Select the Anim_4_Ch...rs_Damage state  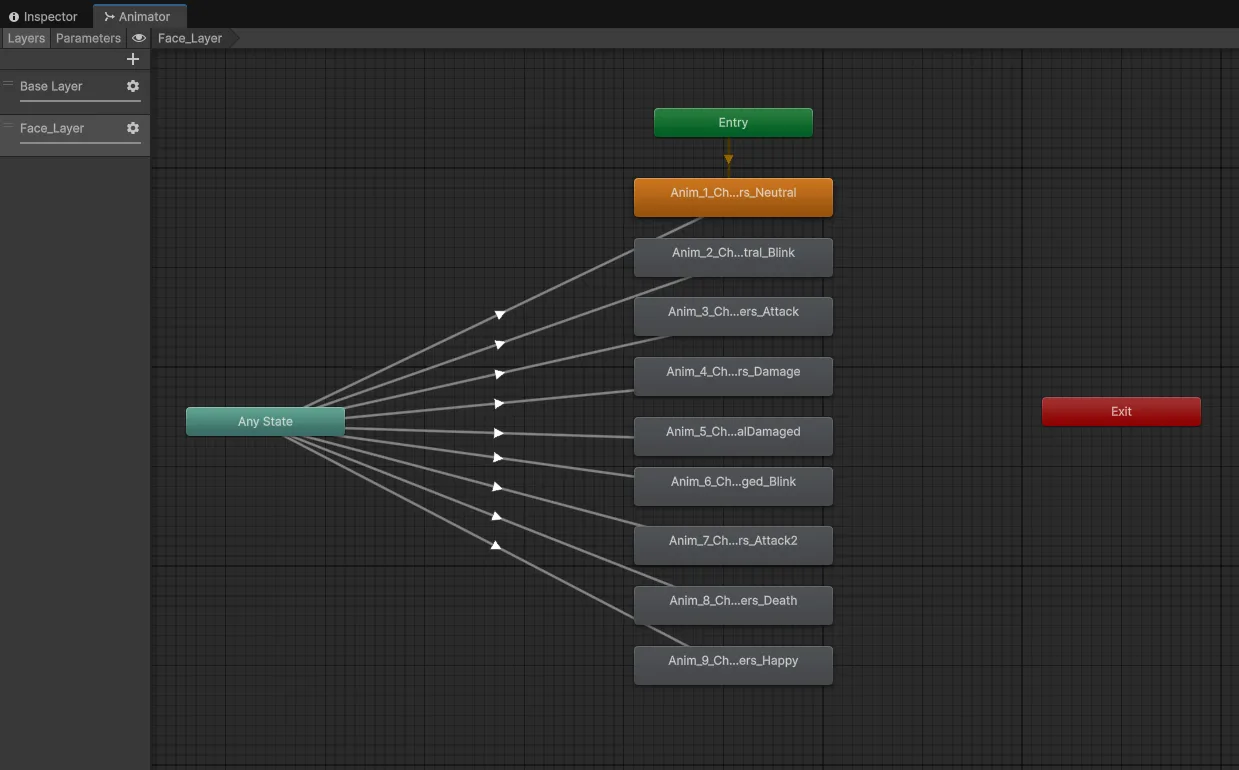[733, 375]
